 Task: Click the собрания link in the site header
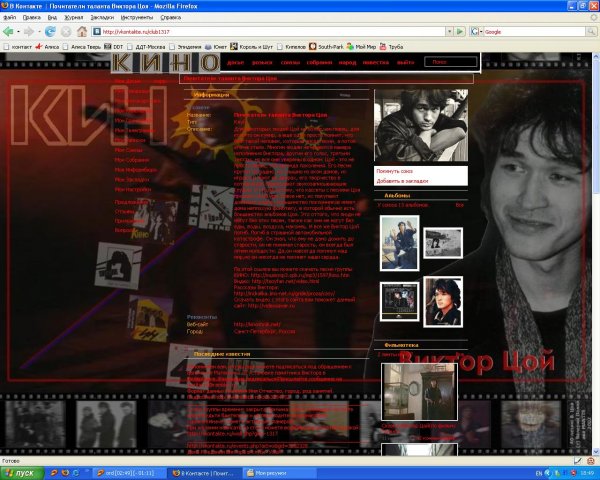tap(319, 62)
